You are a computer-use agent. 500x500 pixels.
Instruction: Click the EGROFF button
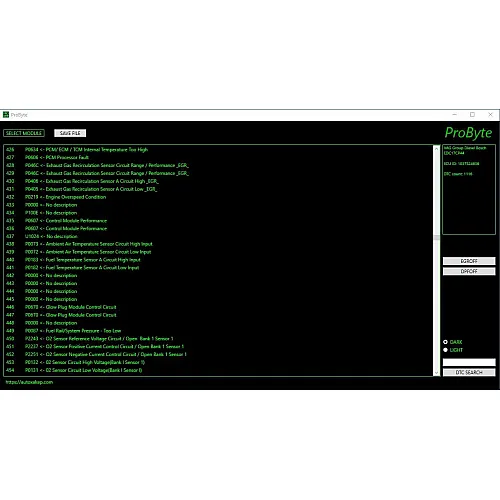click(469, 261)
